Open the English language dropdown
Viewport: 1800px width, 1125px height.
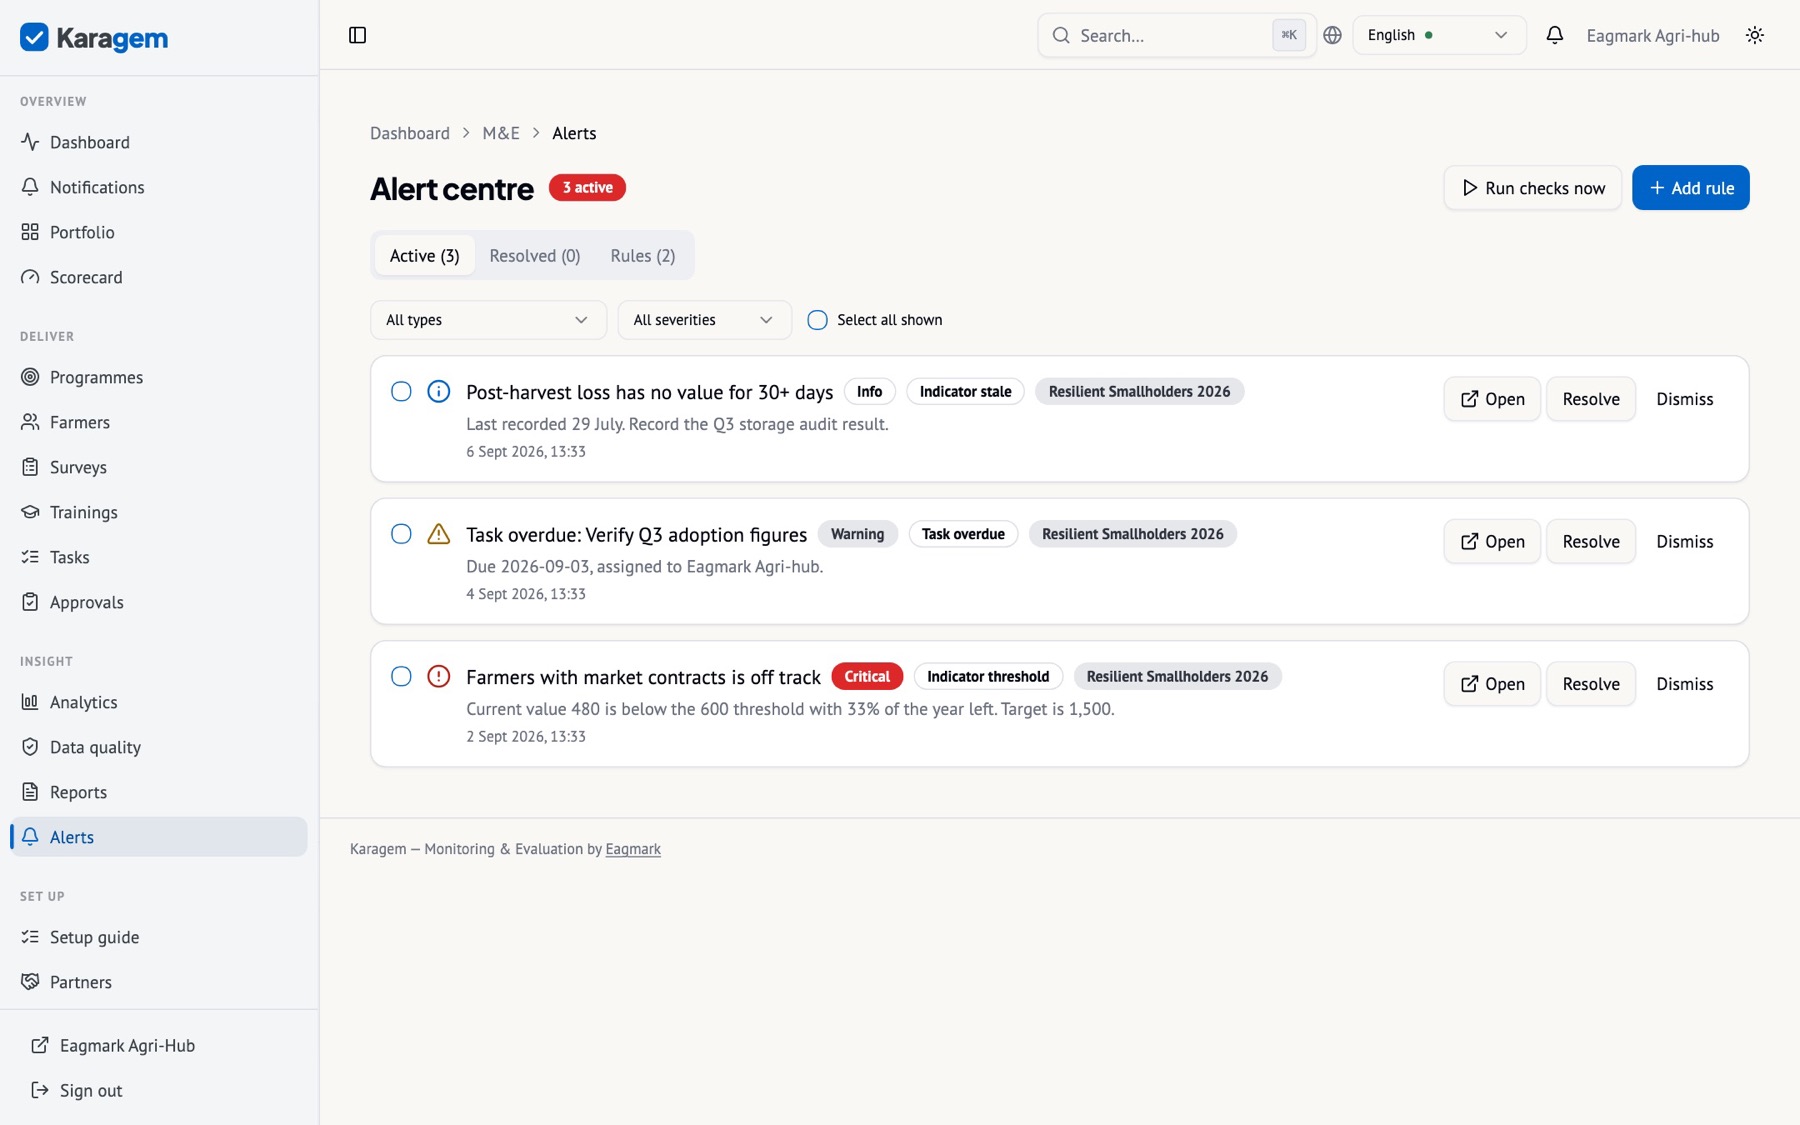[x=1438, y=35]
